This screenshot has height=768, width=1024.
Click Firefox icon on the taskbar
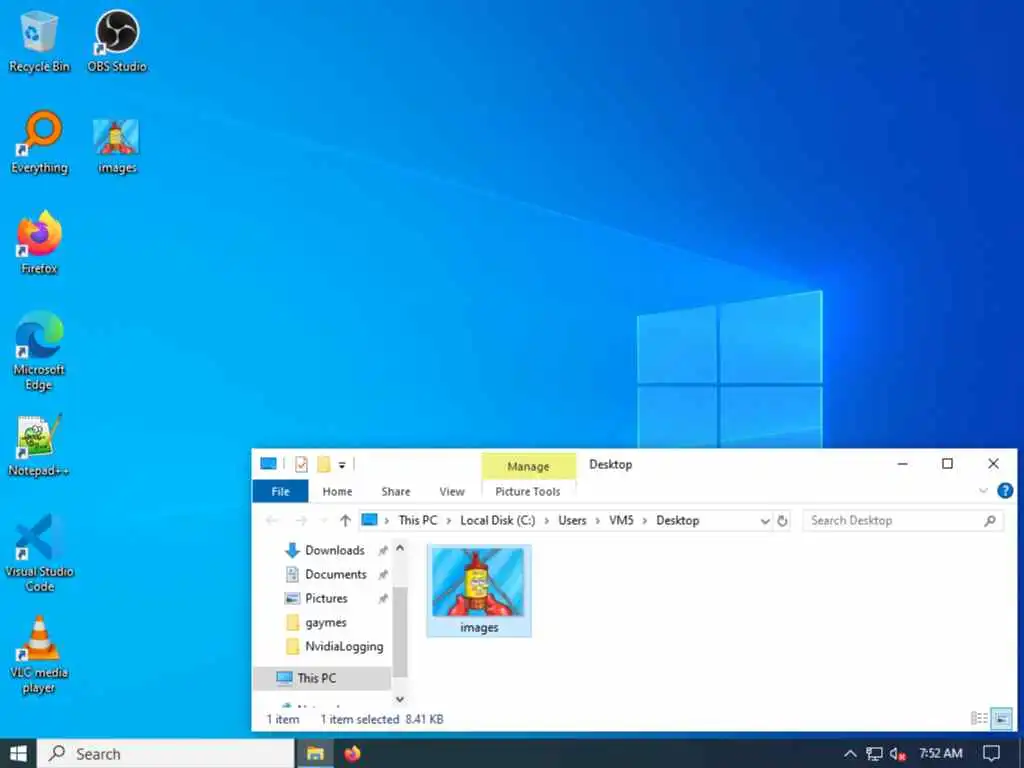point(353,754)
